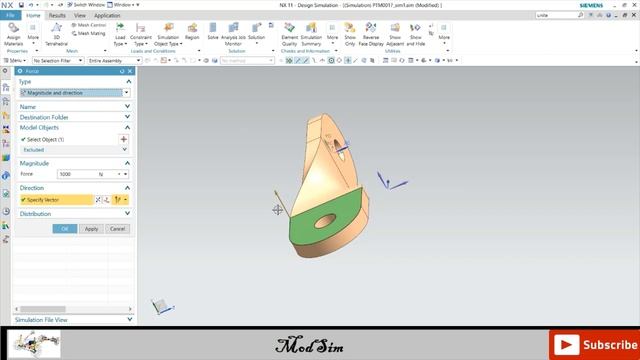640x360 pixels.
Task: Open Simulation Summary
Action: 311,34
